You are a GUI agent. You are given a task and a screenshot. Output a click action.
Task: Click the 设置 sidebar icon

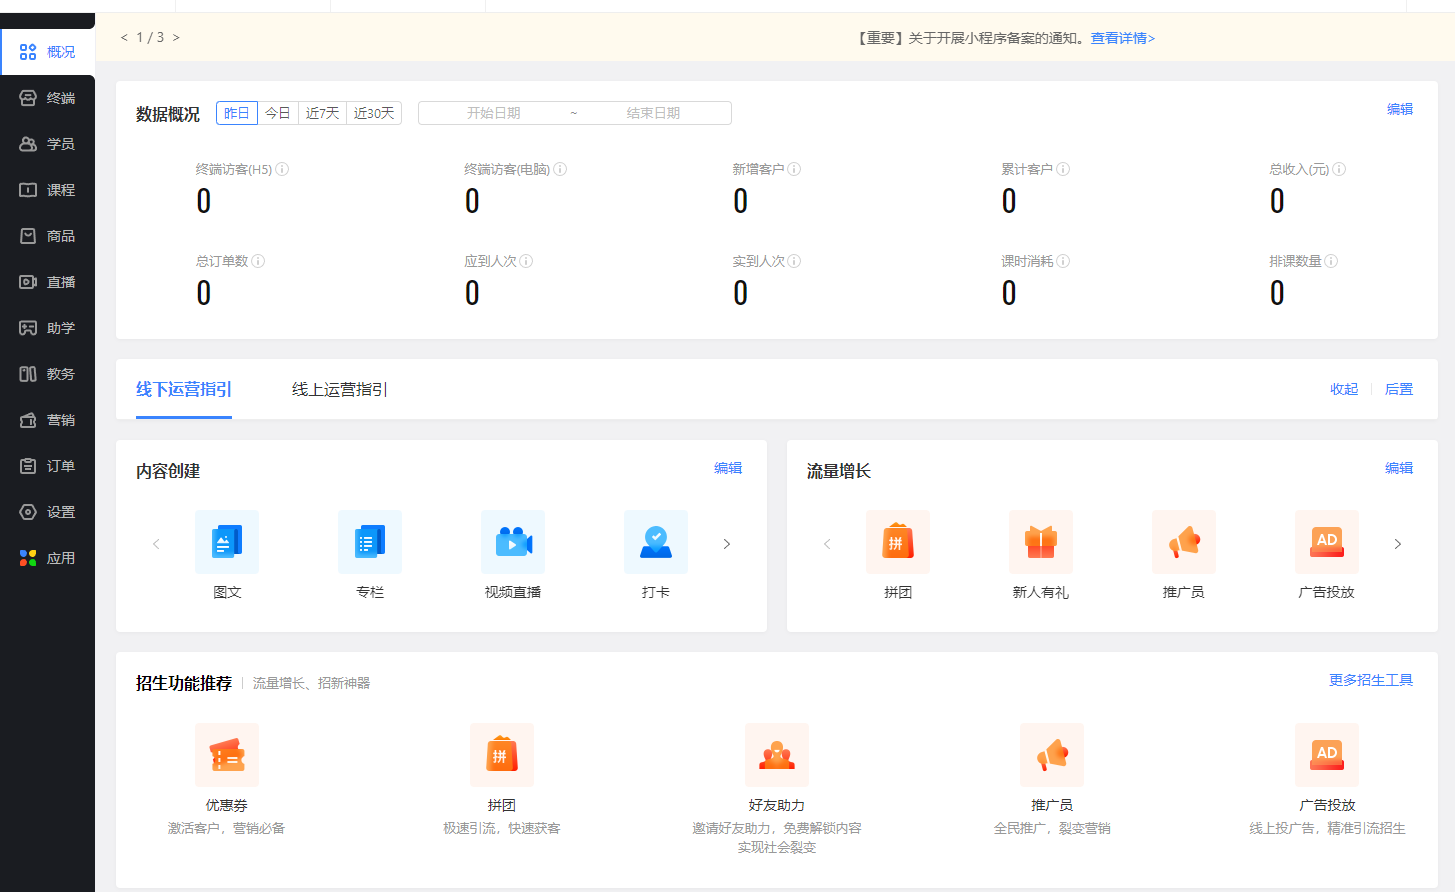[28, 512]
